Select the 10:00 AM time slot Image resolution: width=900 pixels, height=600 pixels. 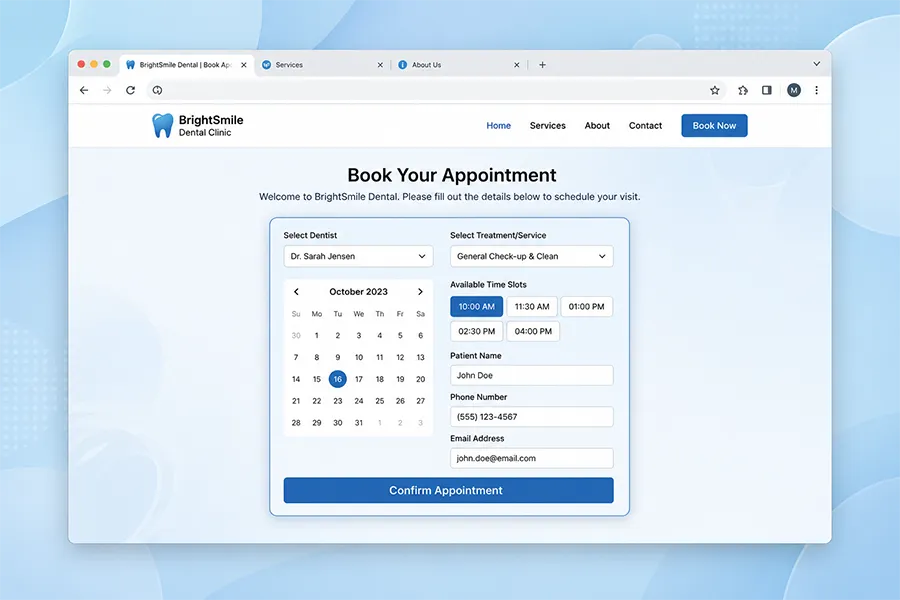[x=476, y=307]
